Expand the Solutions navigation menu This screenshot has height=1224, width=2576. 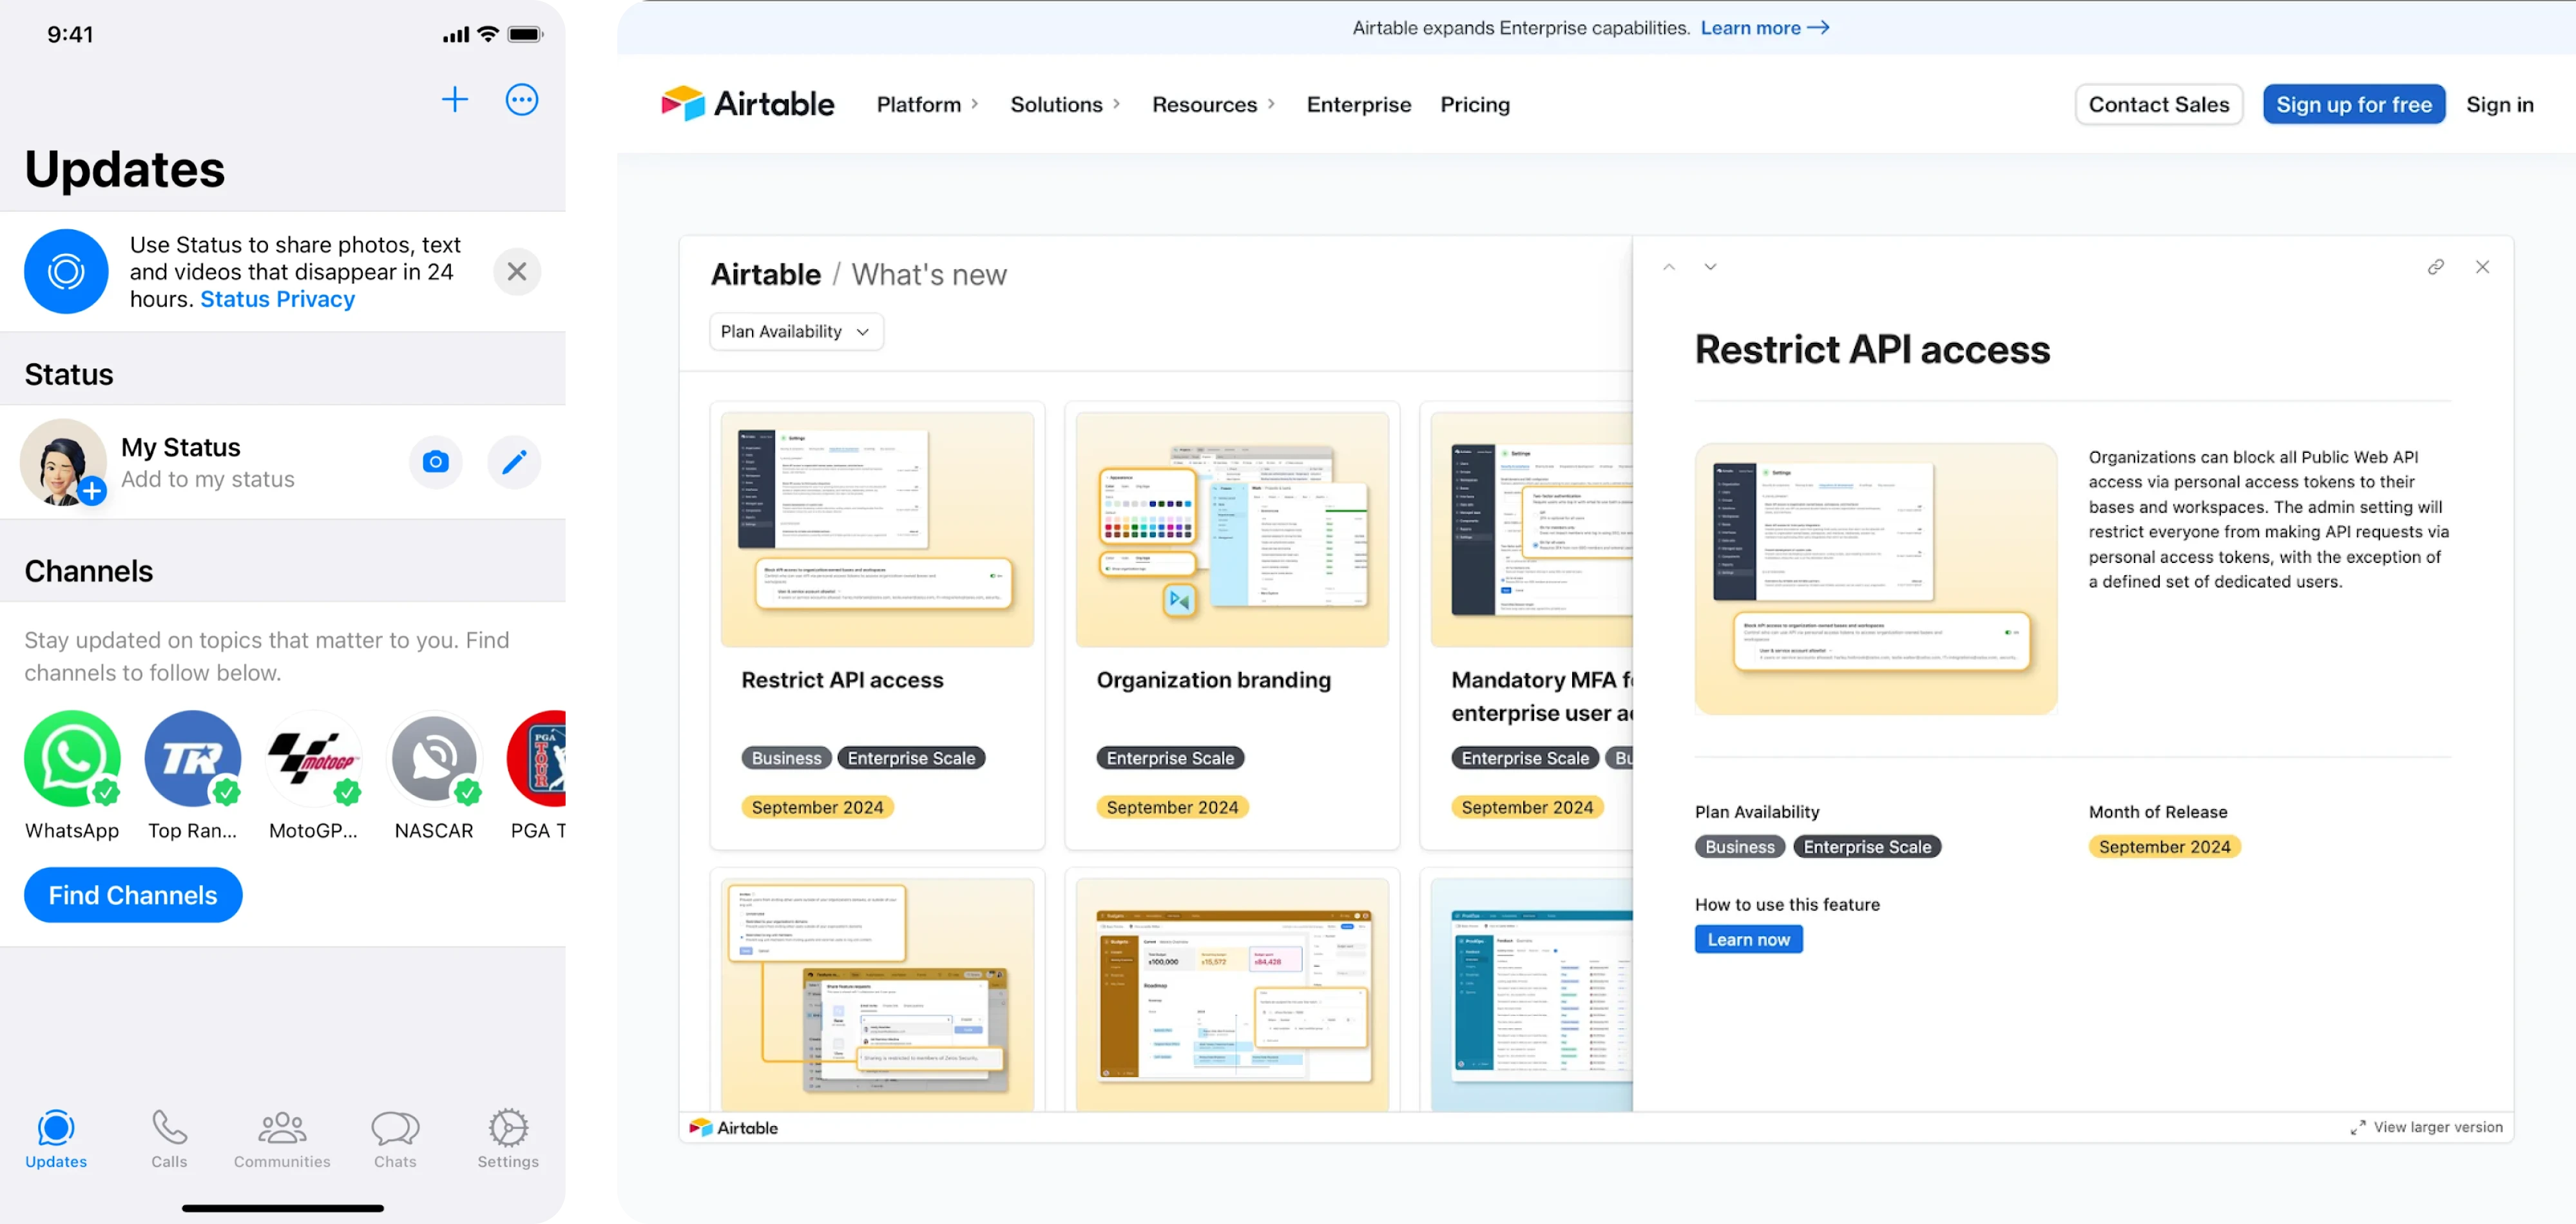1065,104
